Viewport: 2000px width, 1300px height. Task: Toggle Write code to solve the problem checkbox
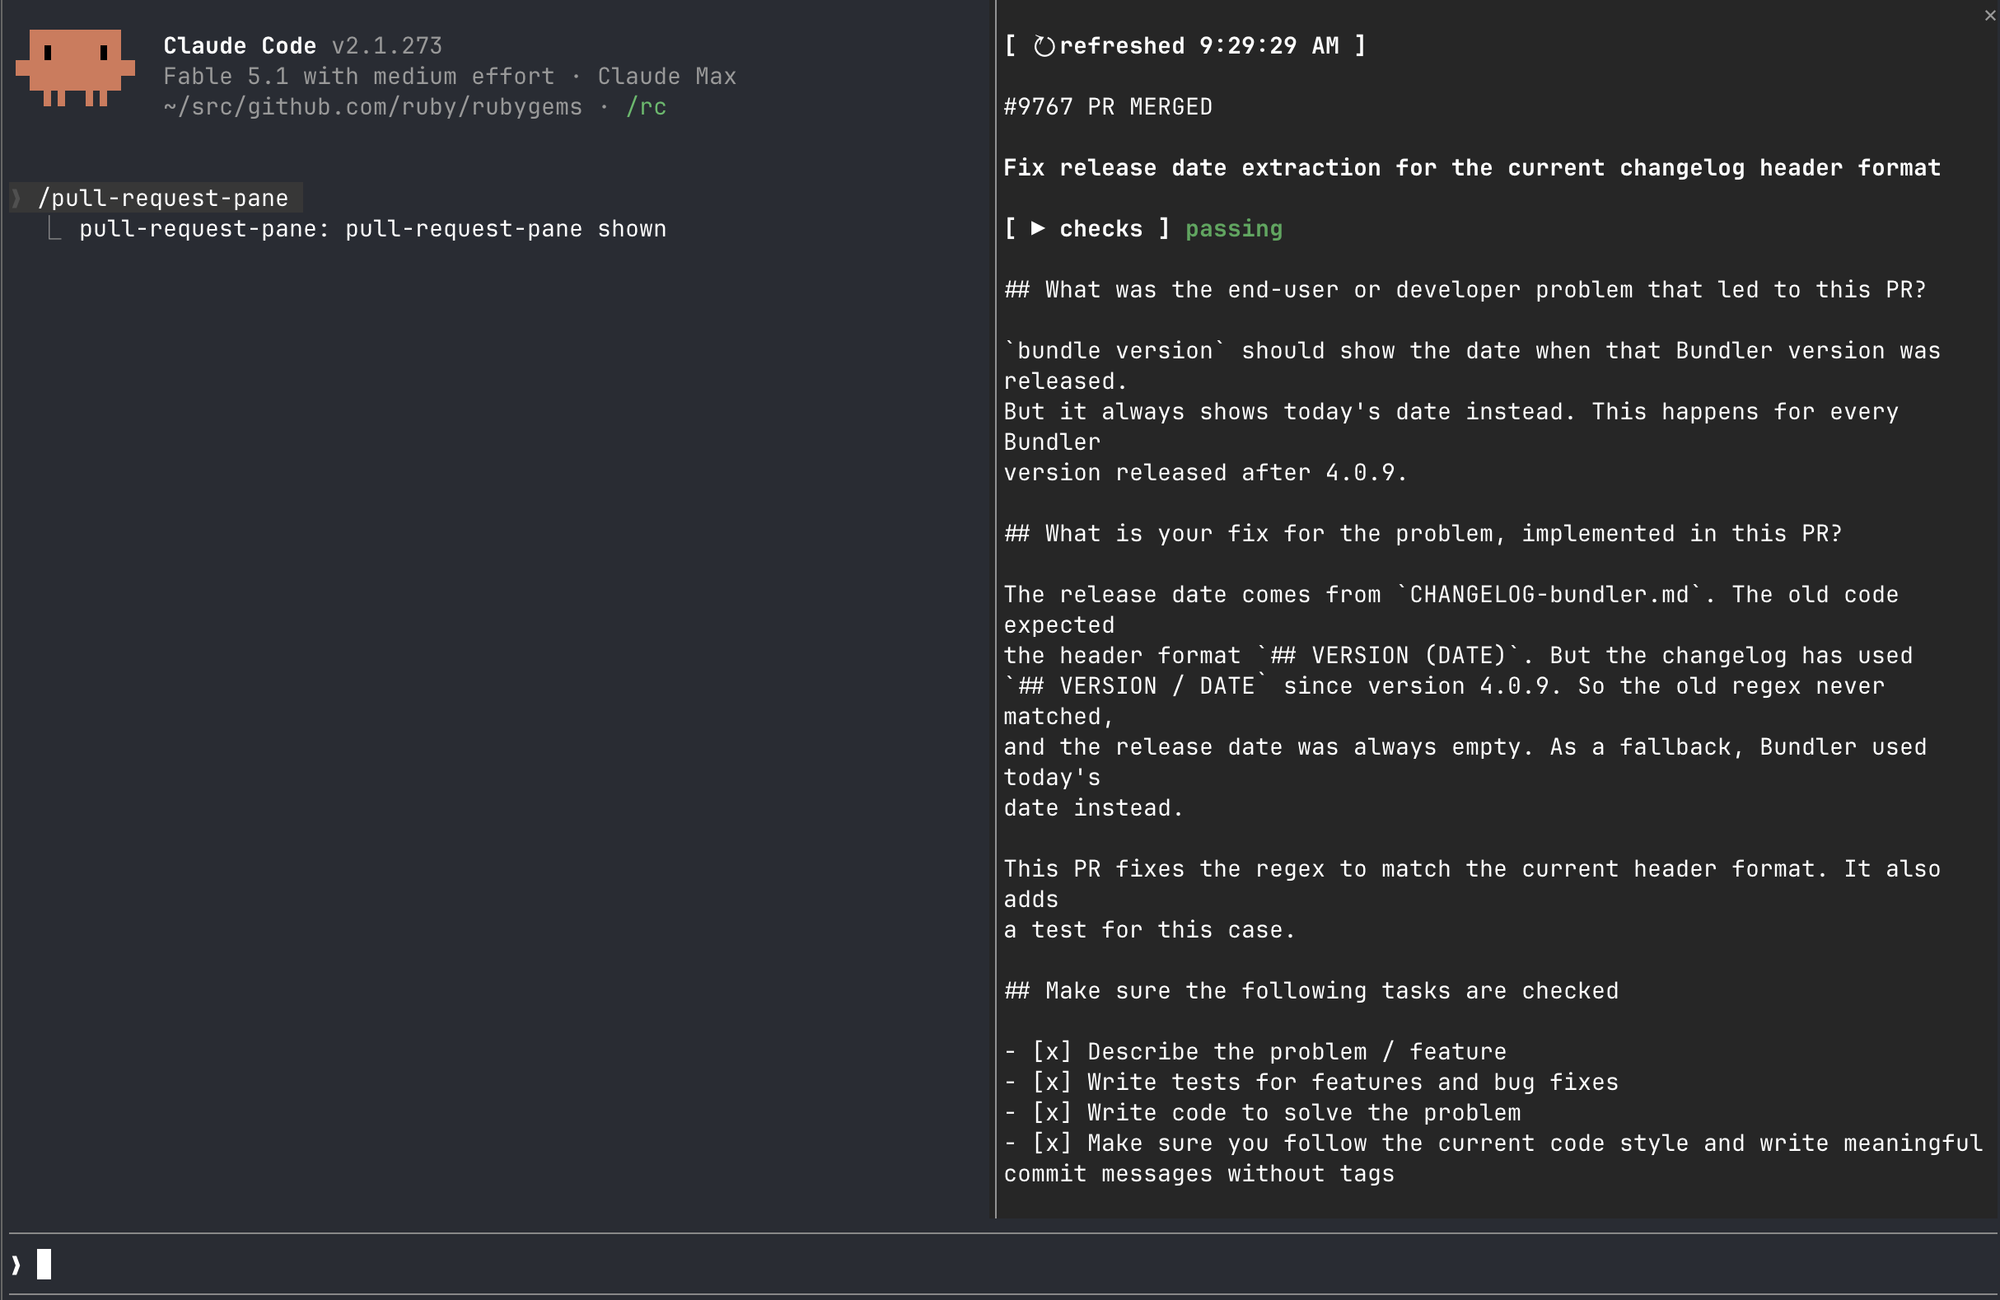click(1051, 1113)
